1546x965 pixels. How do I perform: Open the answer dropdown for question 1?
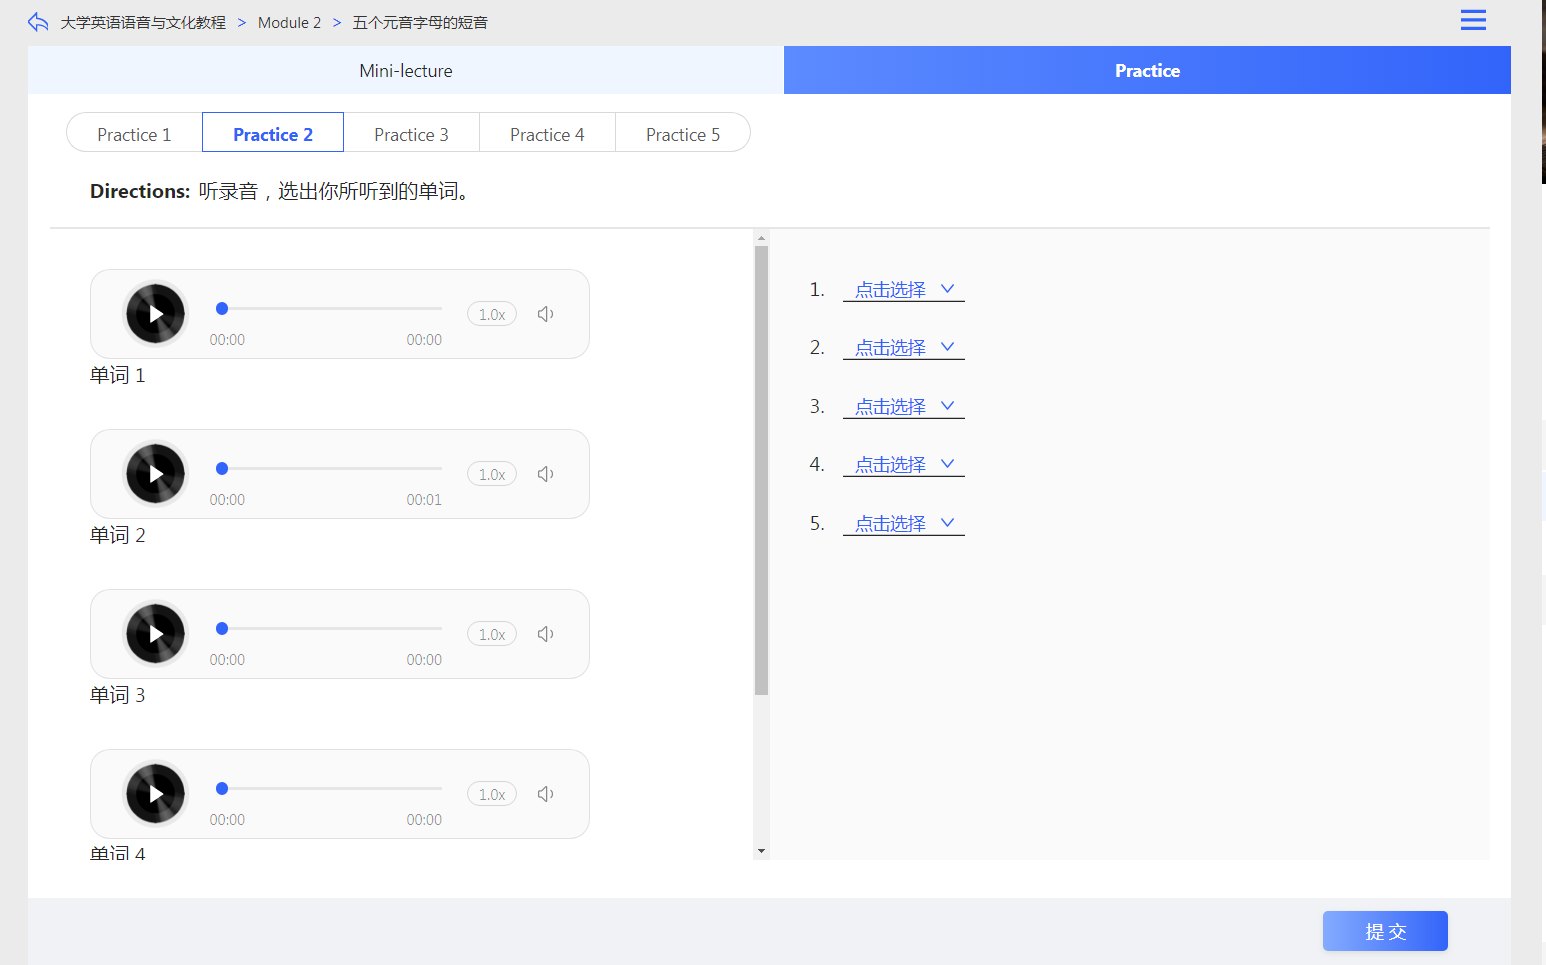pos(903,290)
